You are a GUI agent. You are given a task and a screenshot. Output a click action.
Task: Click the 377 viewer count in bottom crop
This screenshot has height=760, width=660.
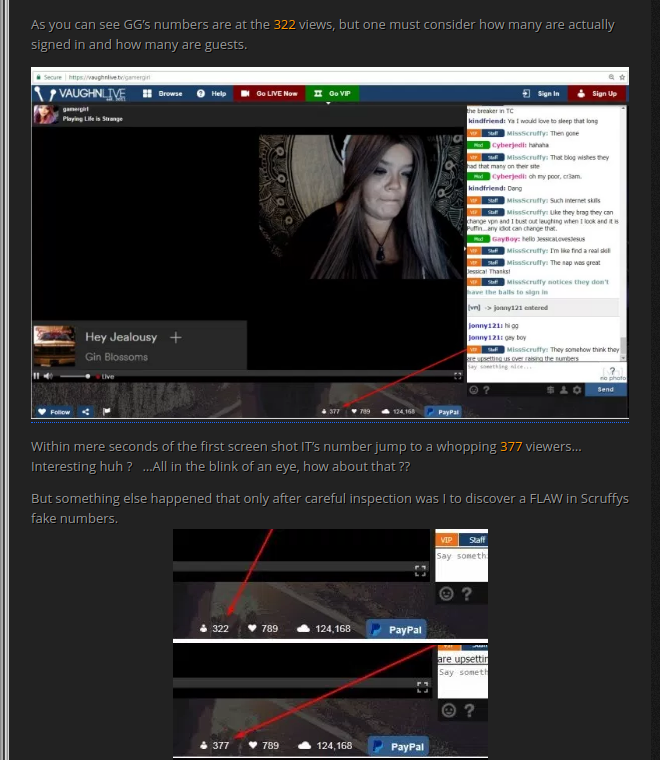(215, 745)
